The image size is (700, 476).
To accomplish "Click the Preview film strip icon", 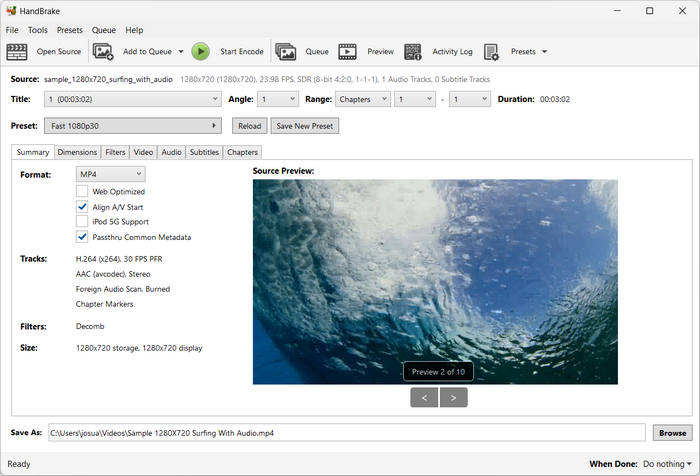I will coord(347,52).
